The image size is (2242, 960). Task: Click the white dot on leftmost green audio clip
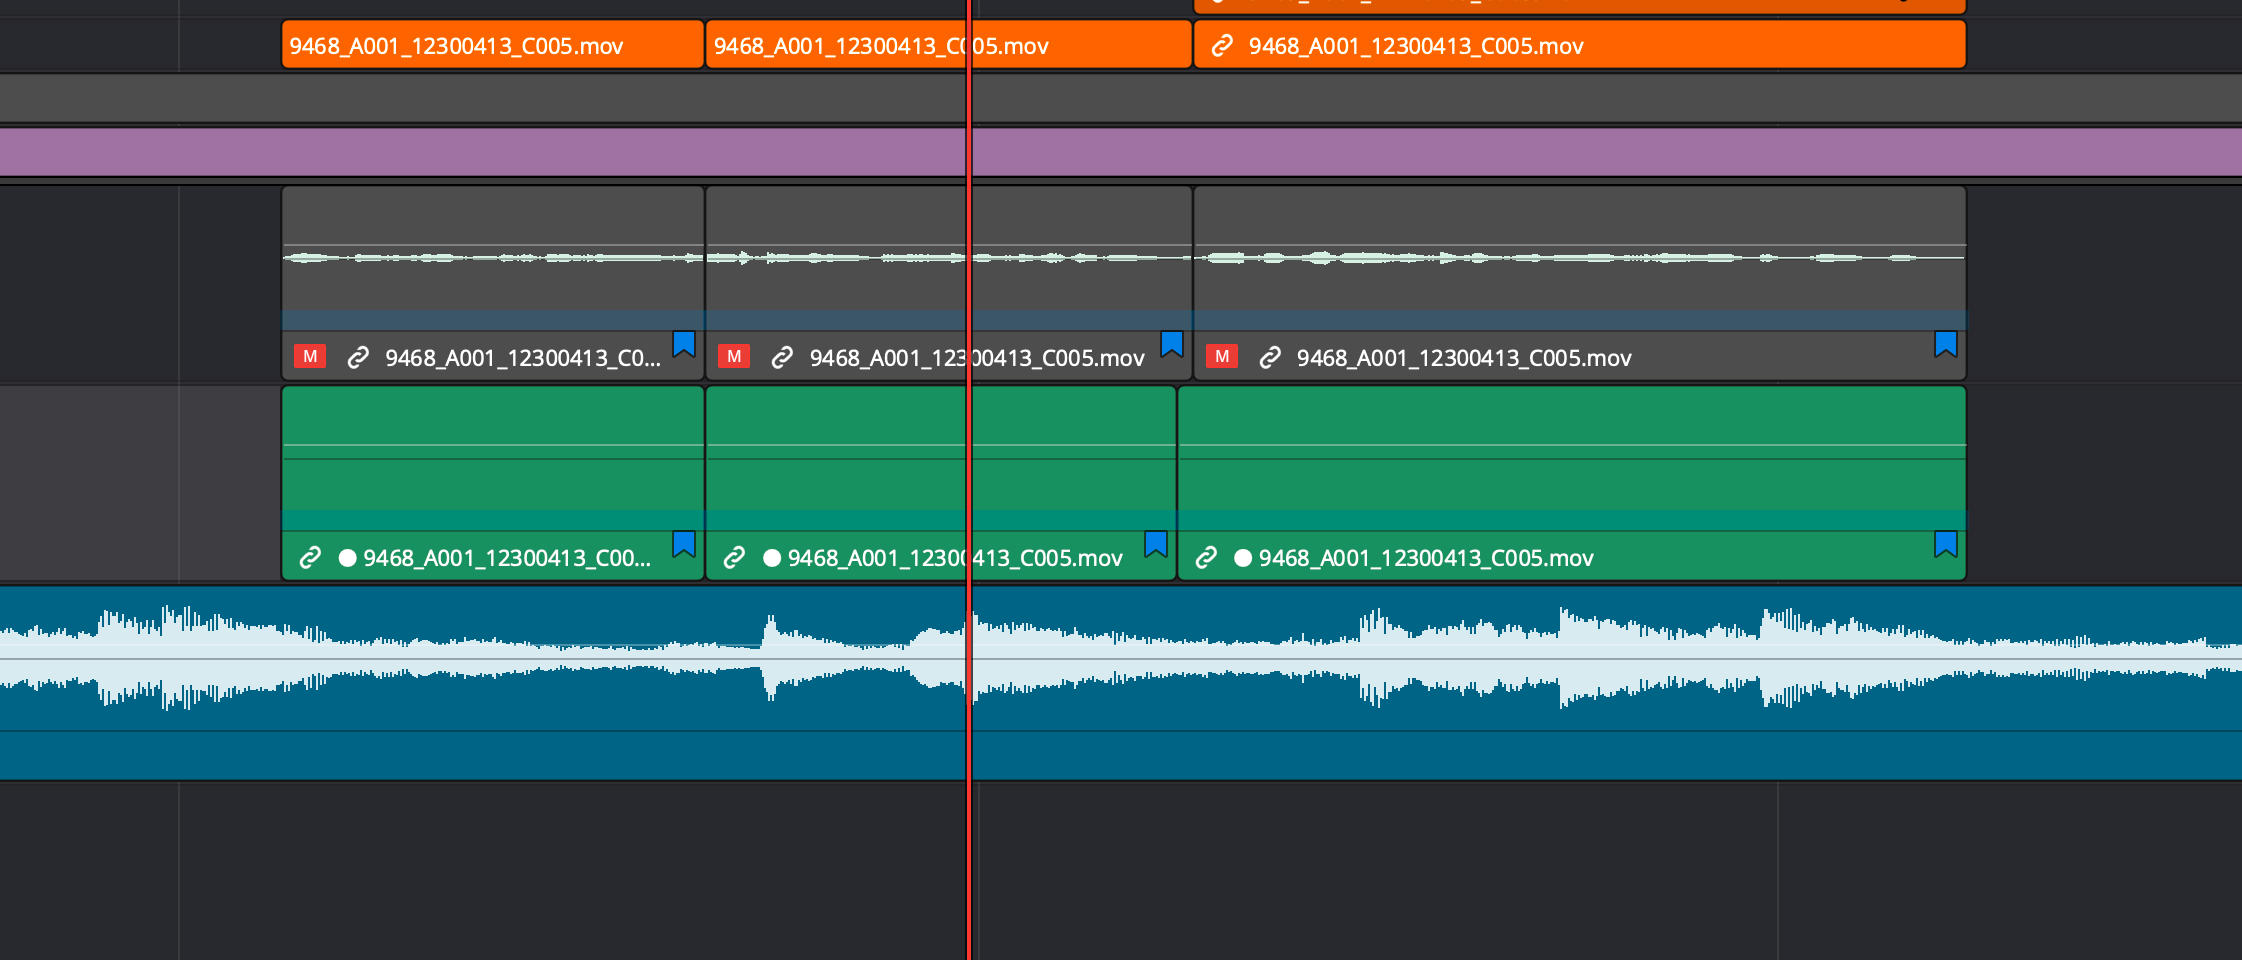point(348,558)
